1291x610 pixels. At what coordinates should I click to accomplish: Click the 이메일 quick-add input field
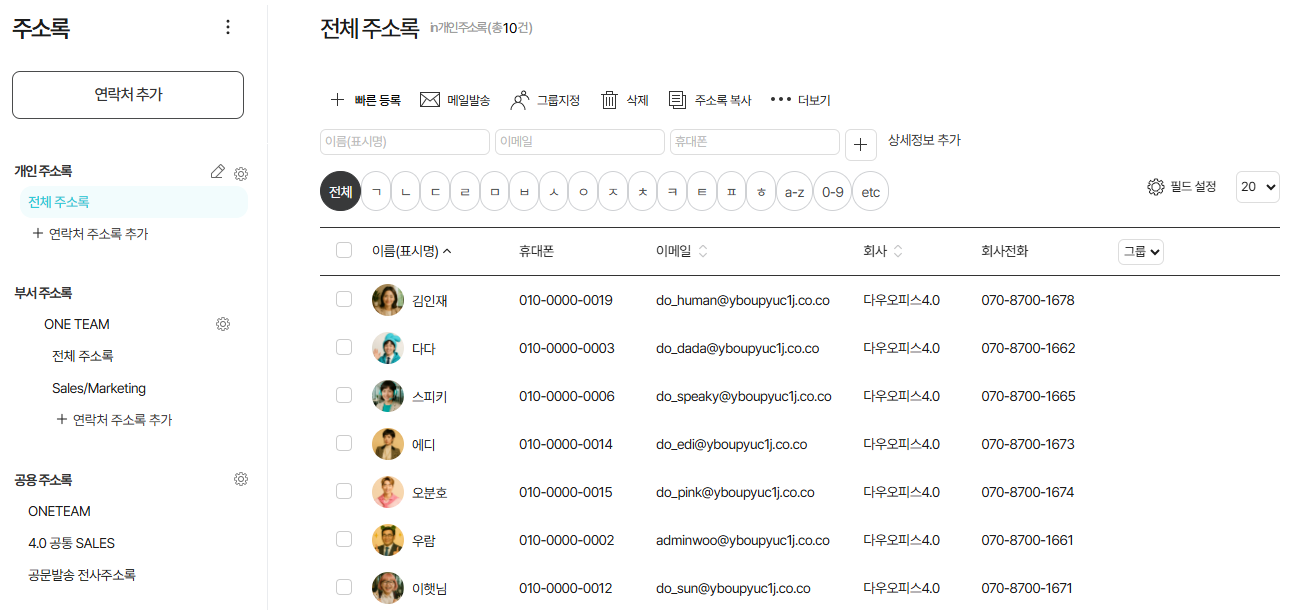pos(579,142)
